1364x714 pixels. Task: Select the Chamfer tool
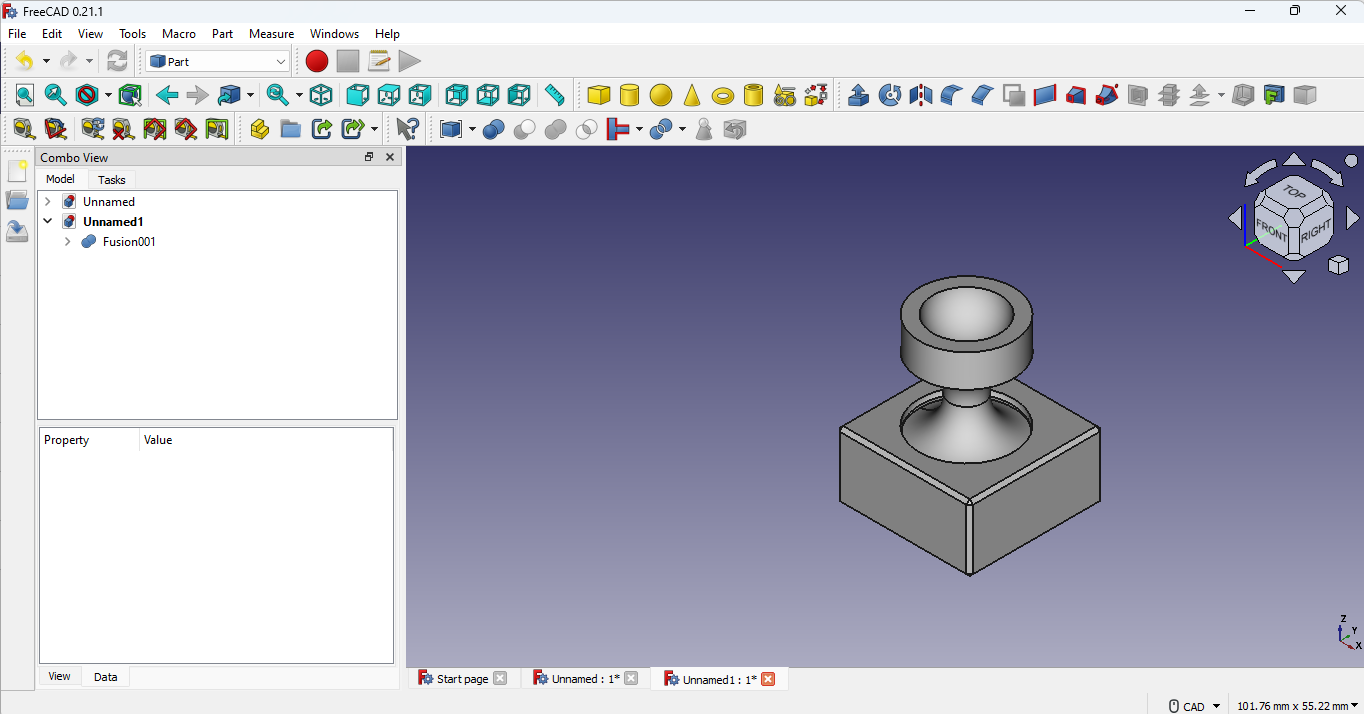982,95
